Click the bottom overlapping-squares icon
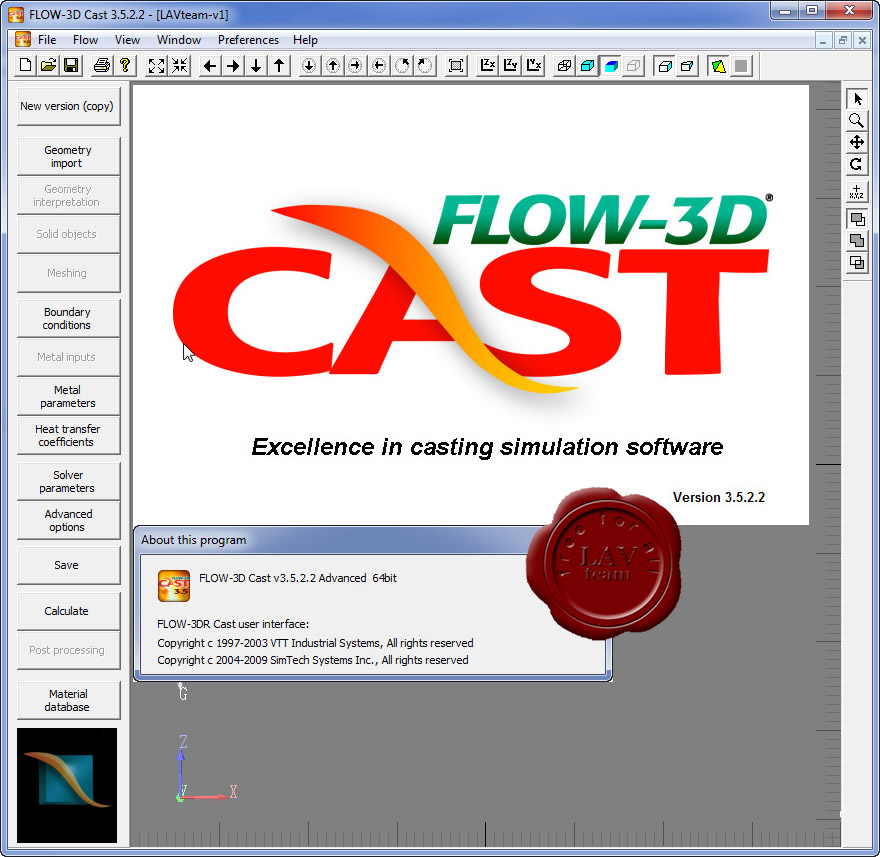The image size is (880, 857). tap(857, 263)
